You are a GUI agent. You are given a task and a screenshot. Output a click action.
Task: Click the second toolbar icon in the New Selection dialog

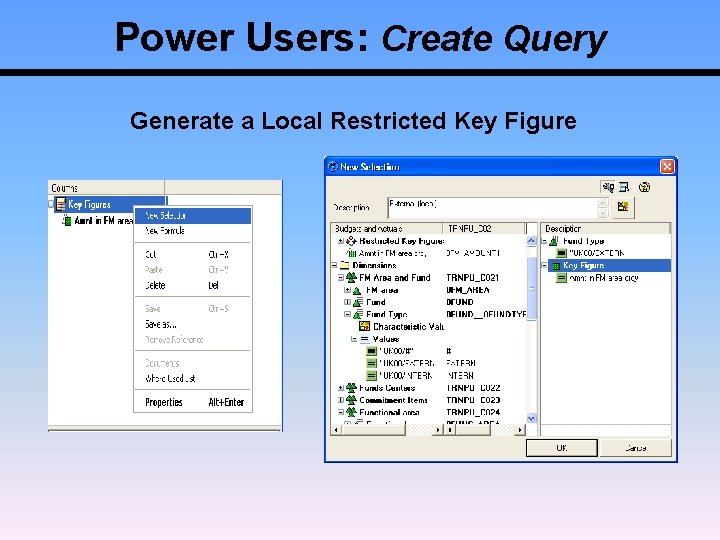624,187
